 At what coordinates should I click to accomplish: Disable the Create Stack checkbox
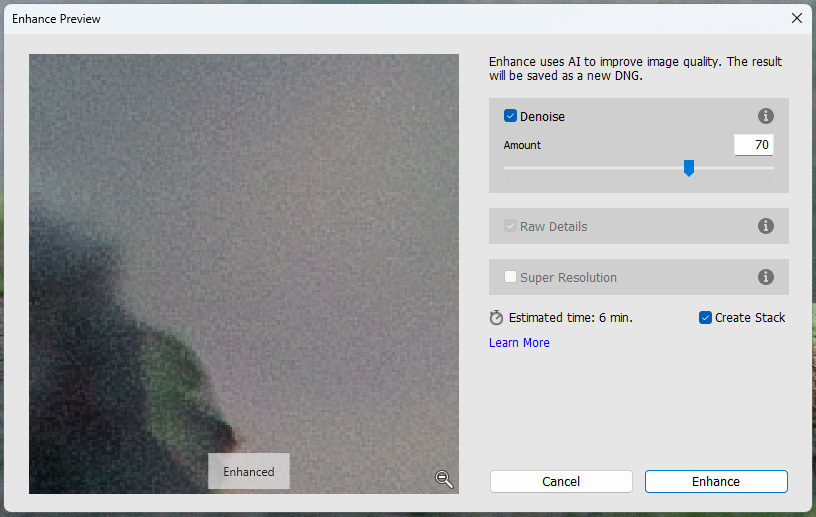pyautogui.click(x=706, y=317)
